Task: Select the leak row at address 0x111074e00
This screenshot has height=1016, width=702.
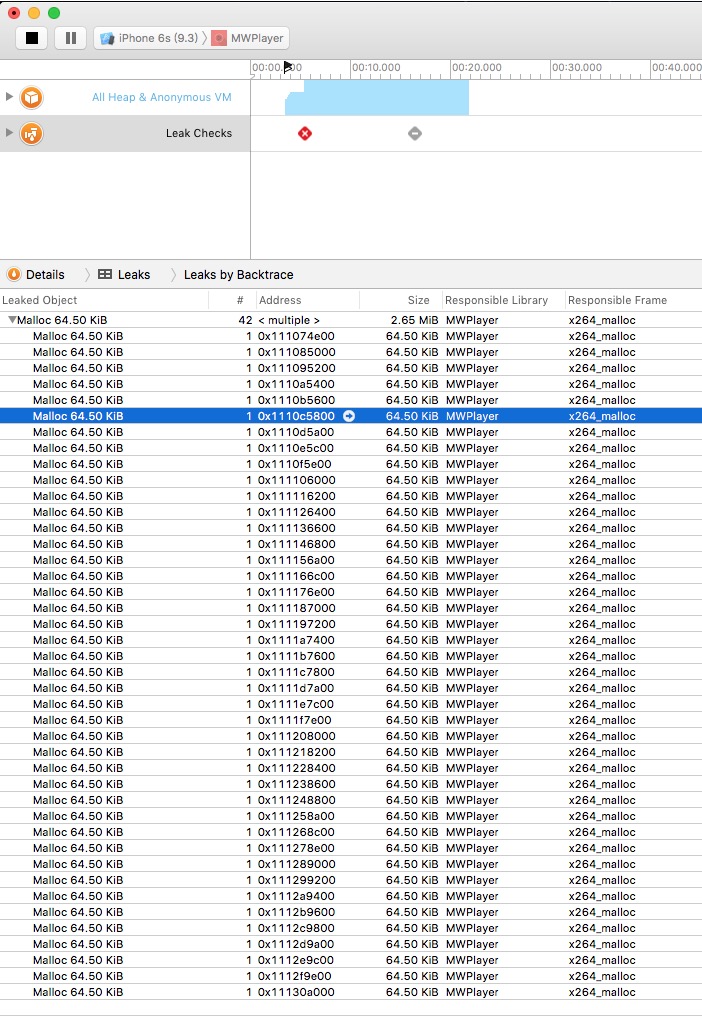Action: pos(351,336)
